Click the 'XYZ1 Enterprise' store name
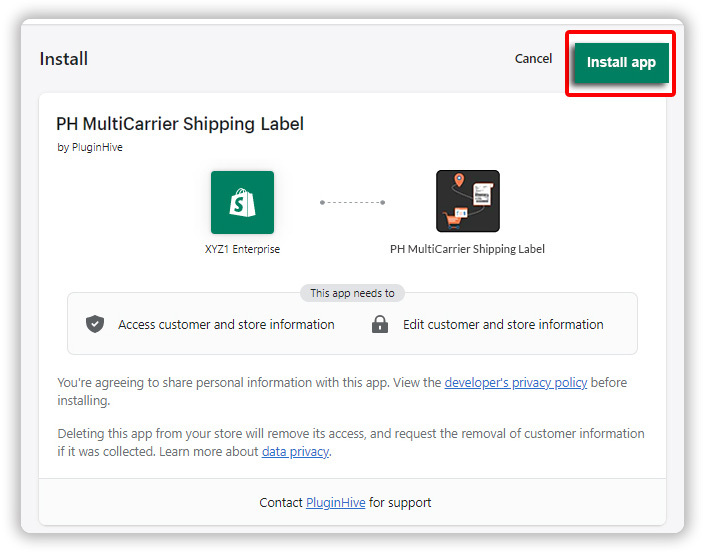Viewport: 703px width, 553px height. tap(243, 249)
